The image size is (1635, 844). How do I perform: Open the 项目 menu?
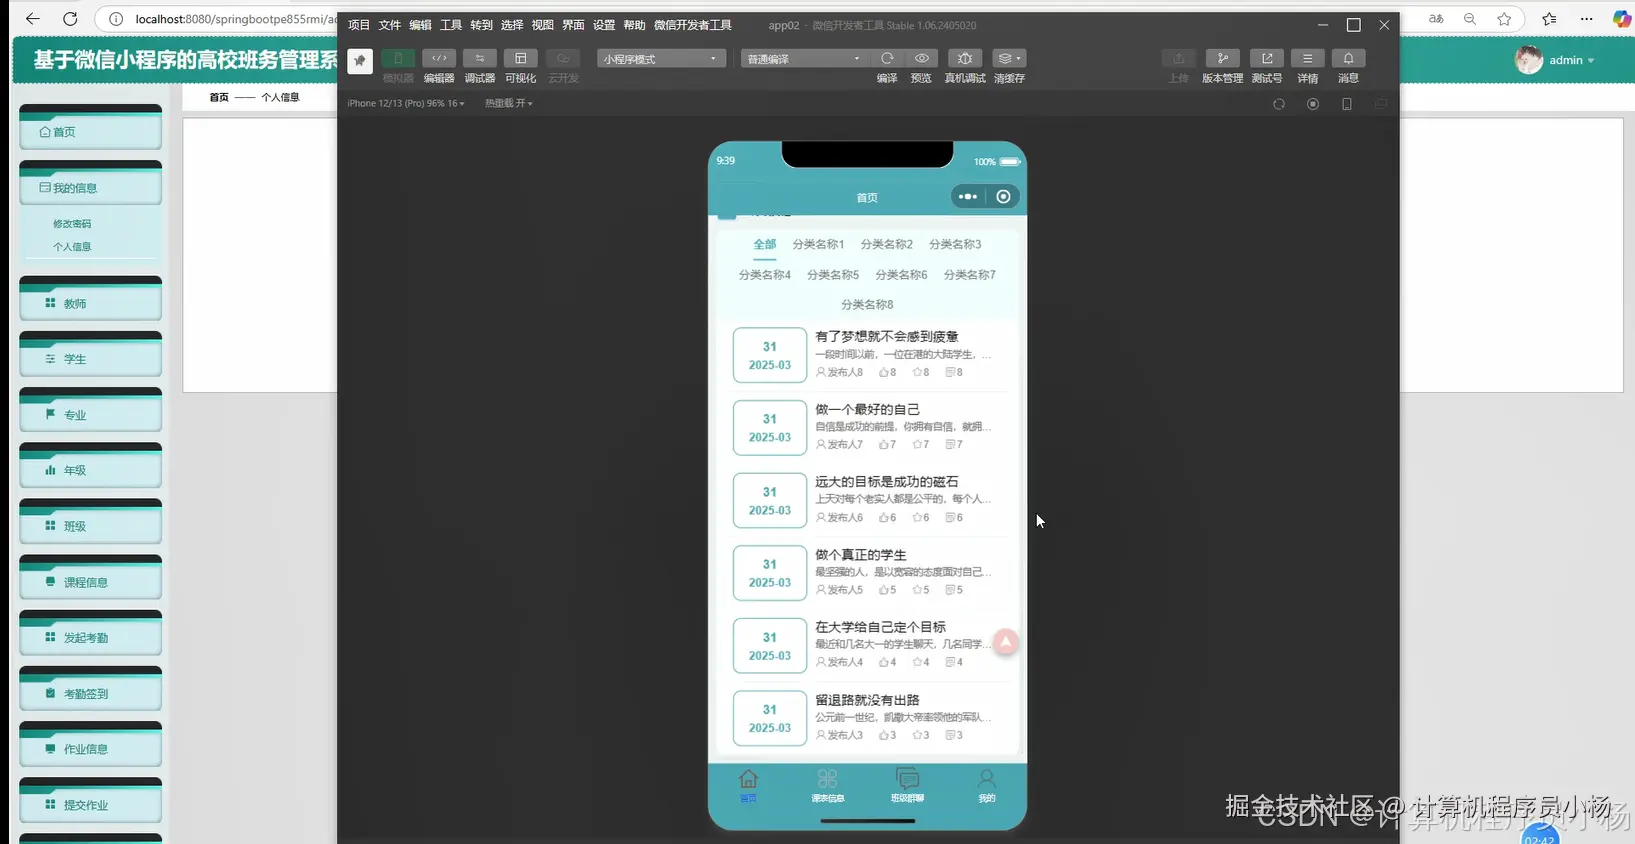(359, 25)
